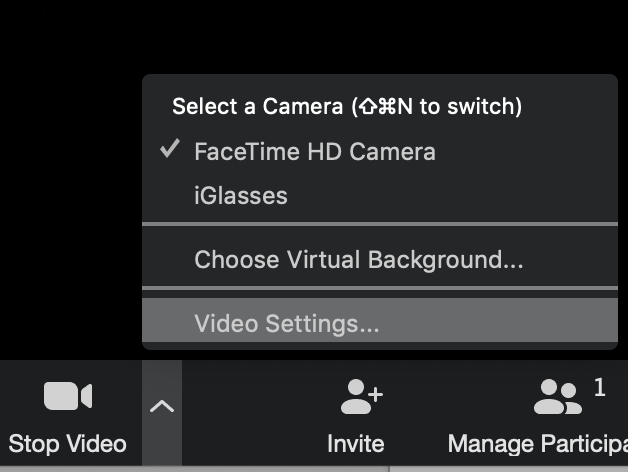628x472 pixels.
Task: Click the Invite text label
Action: coord(356,444)
